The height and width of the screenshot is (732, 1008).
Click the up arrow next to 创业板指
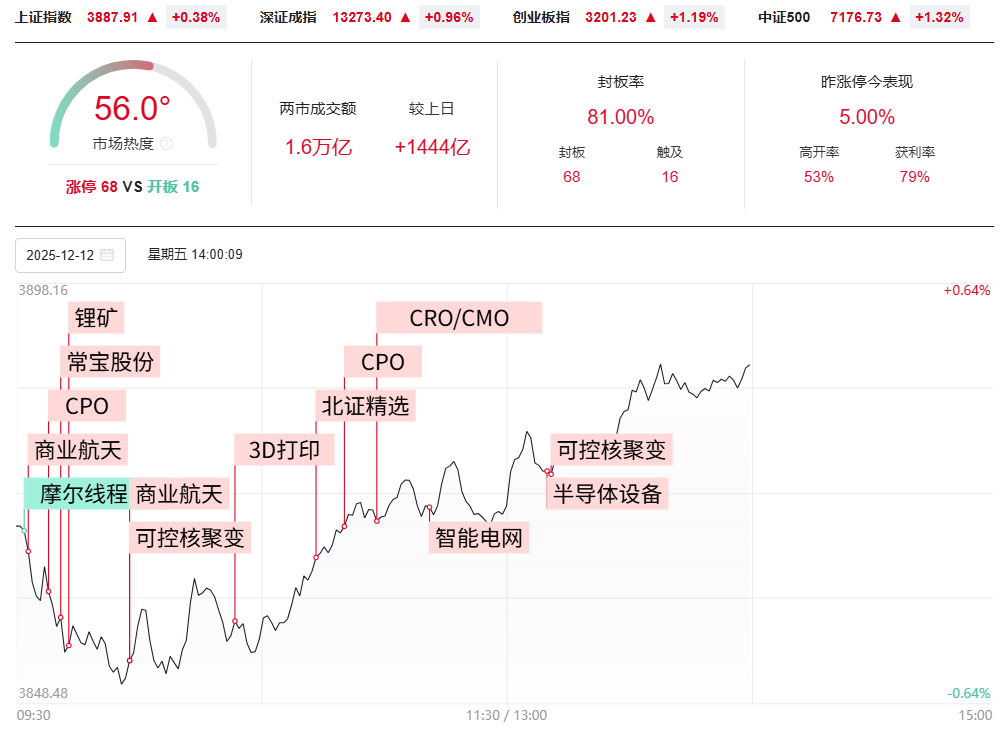click(651, 17)
